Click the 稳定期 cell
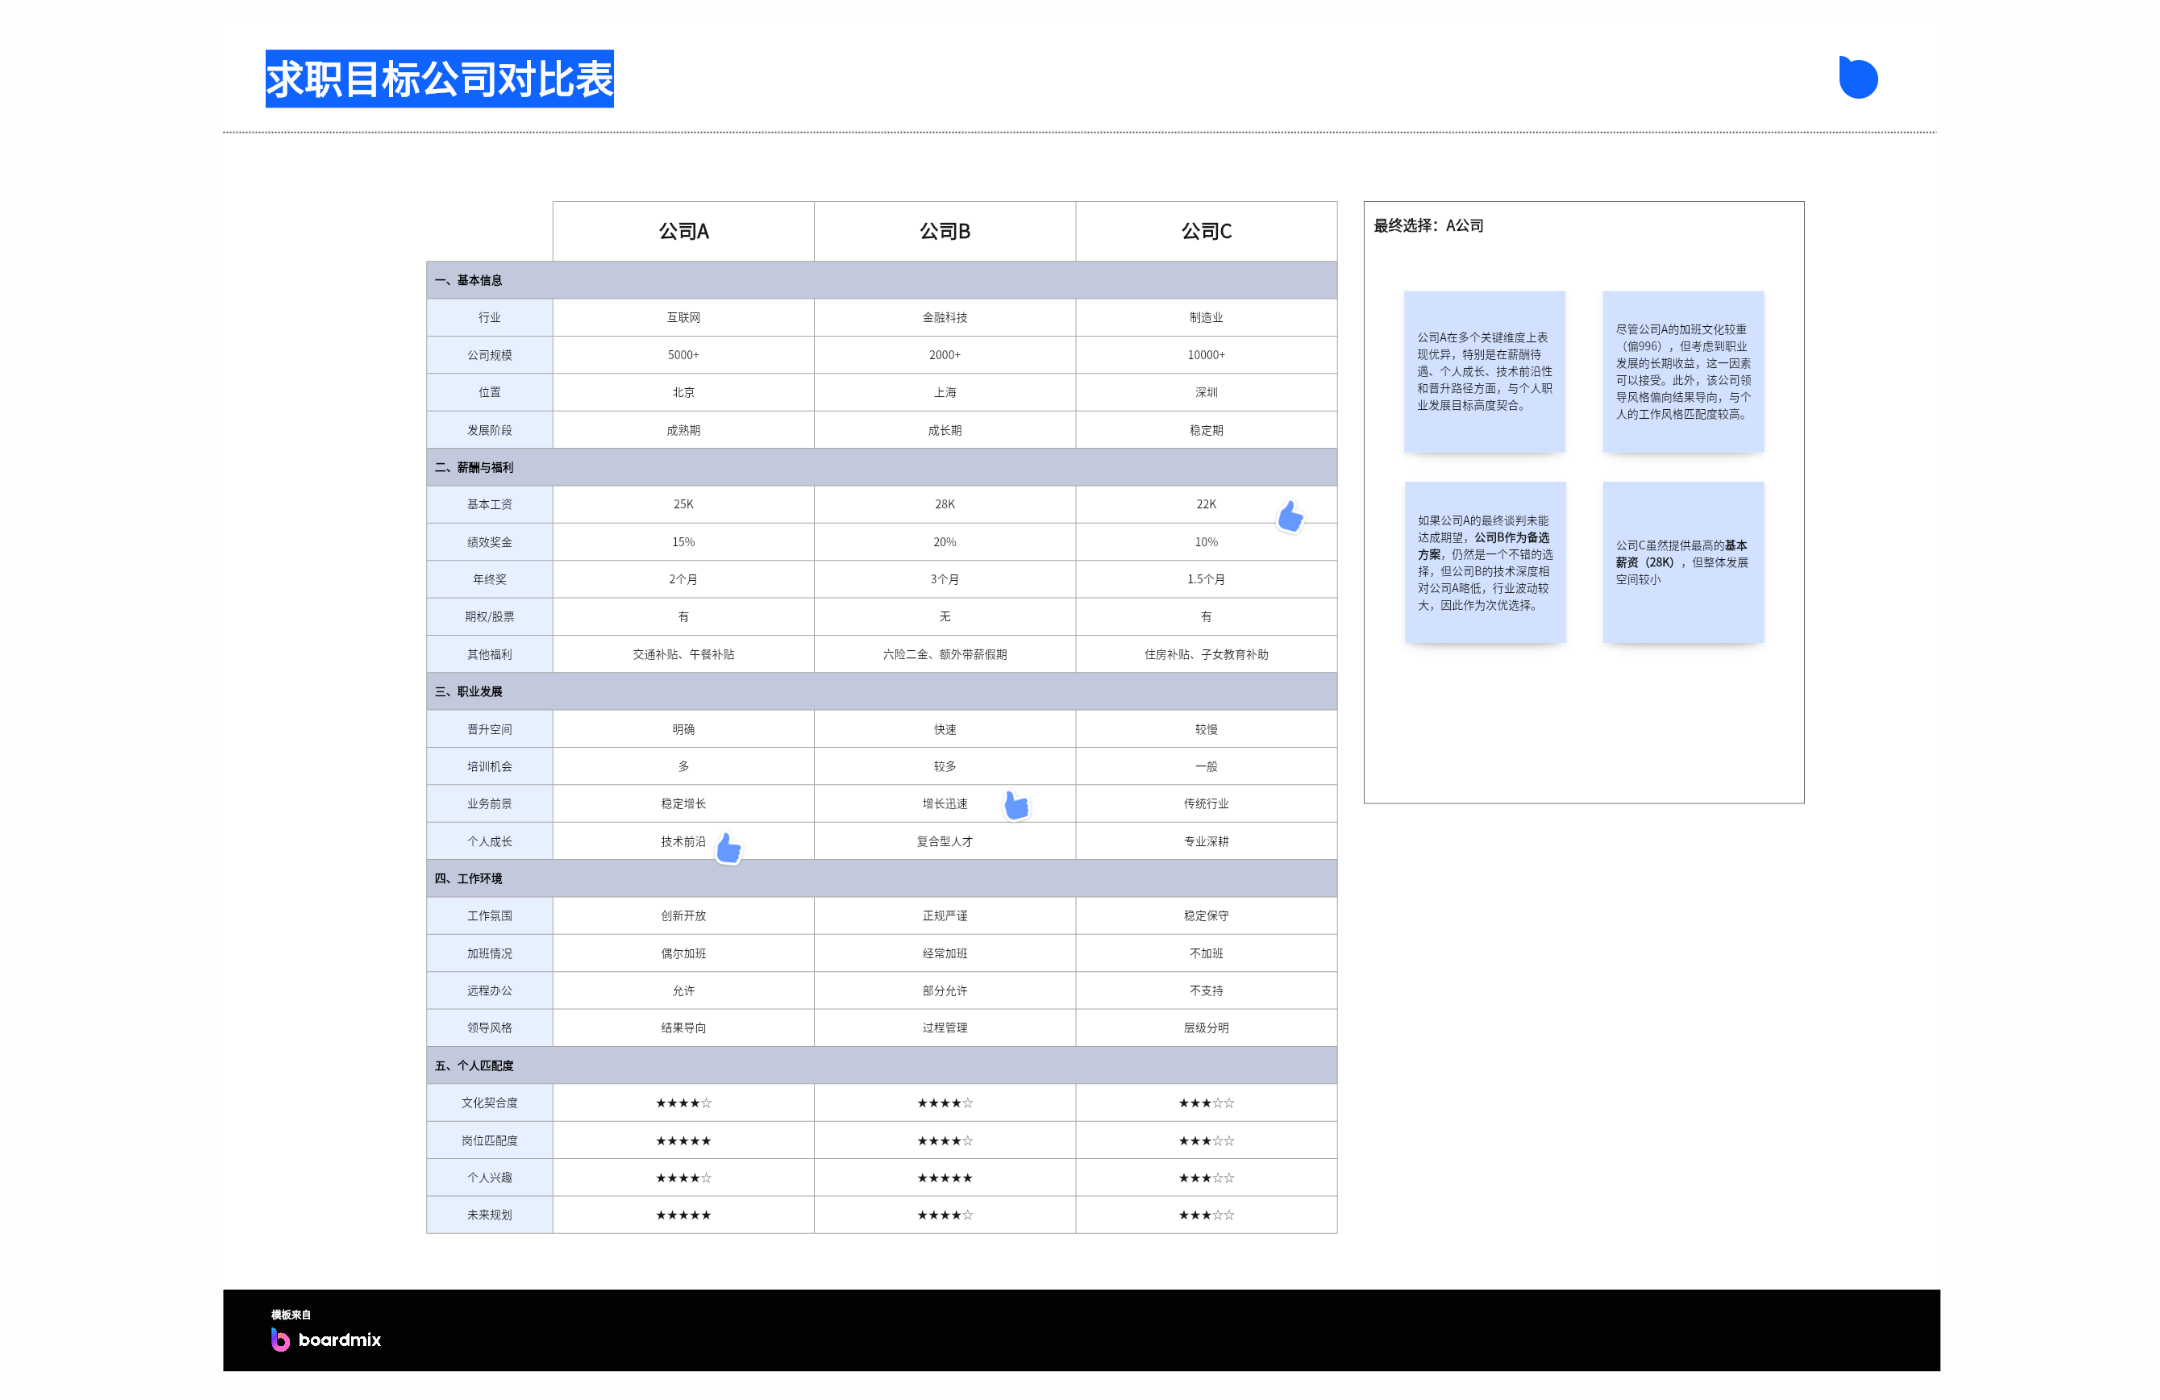This screenshot has height=1400, width=2160. tap(1206, 430)
